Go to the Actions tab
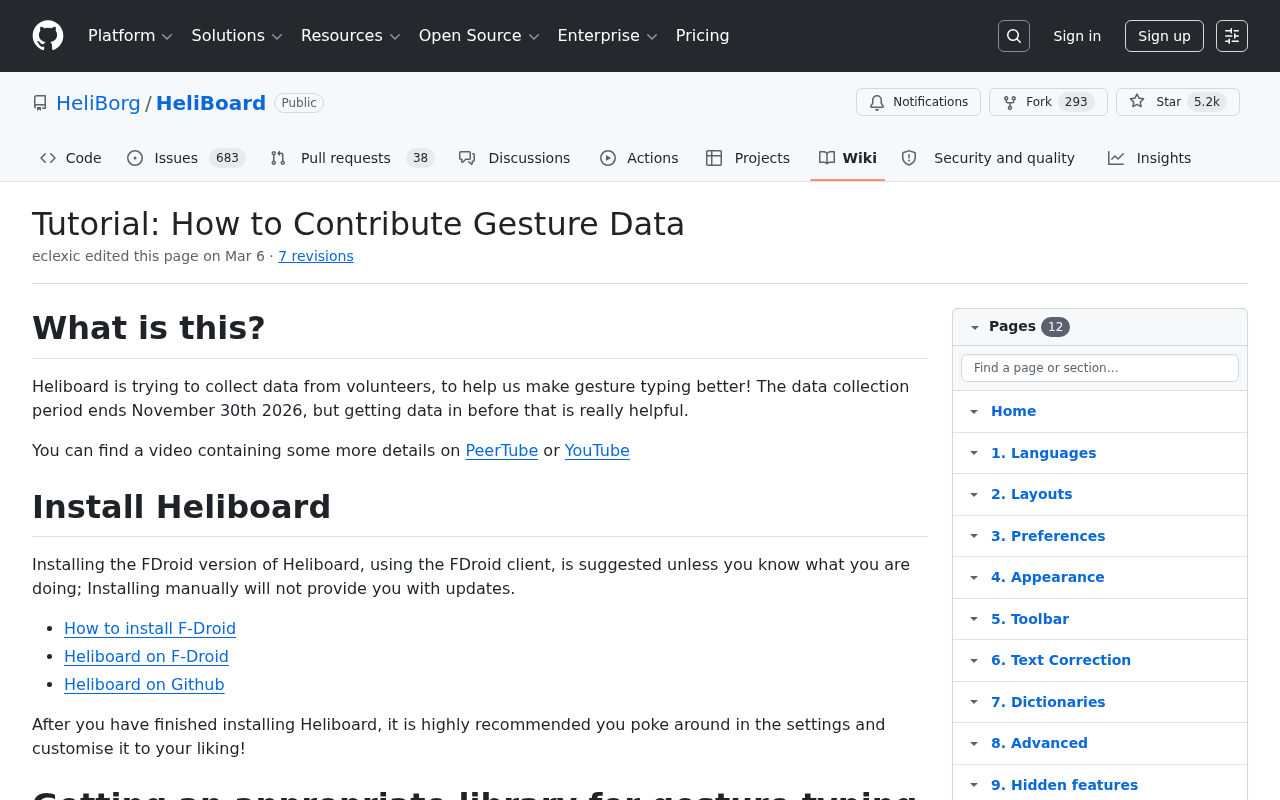 (639, 158)
